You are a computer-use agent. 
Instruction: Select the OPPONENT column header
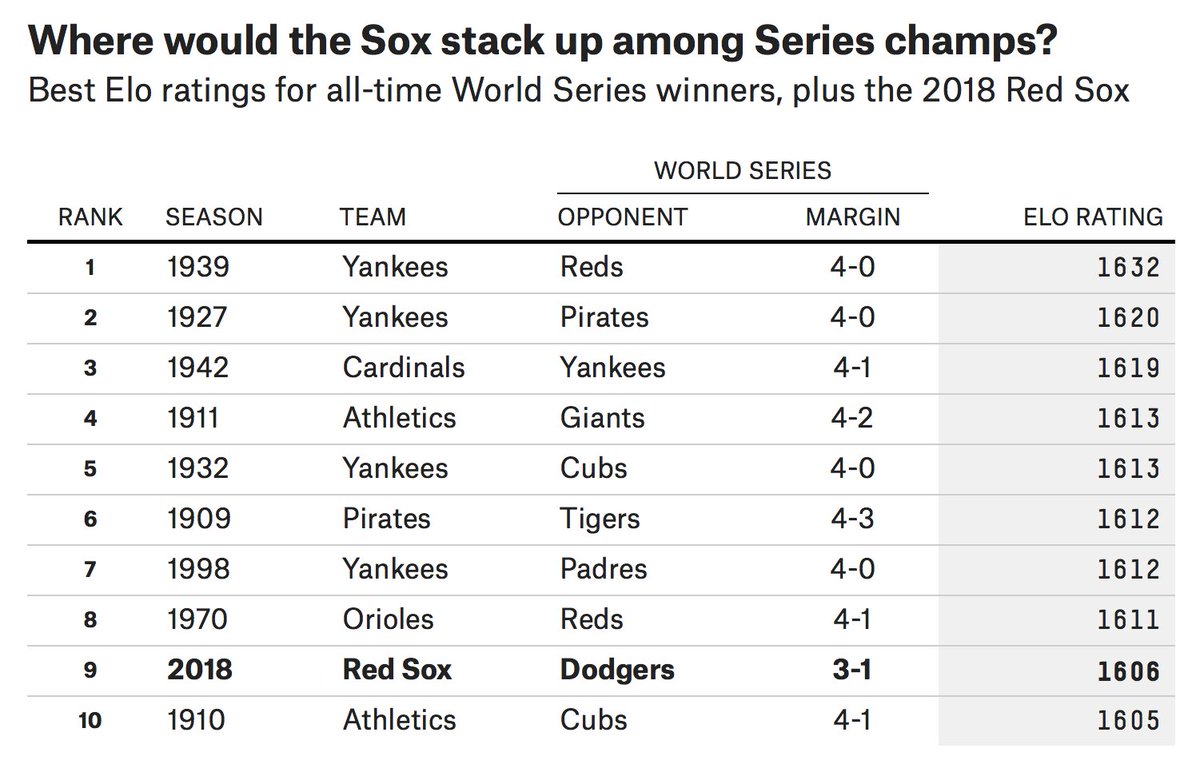click(x=623, y=216)
